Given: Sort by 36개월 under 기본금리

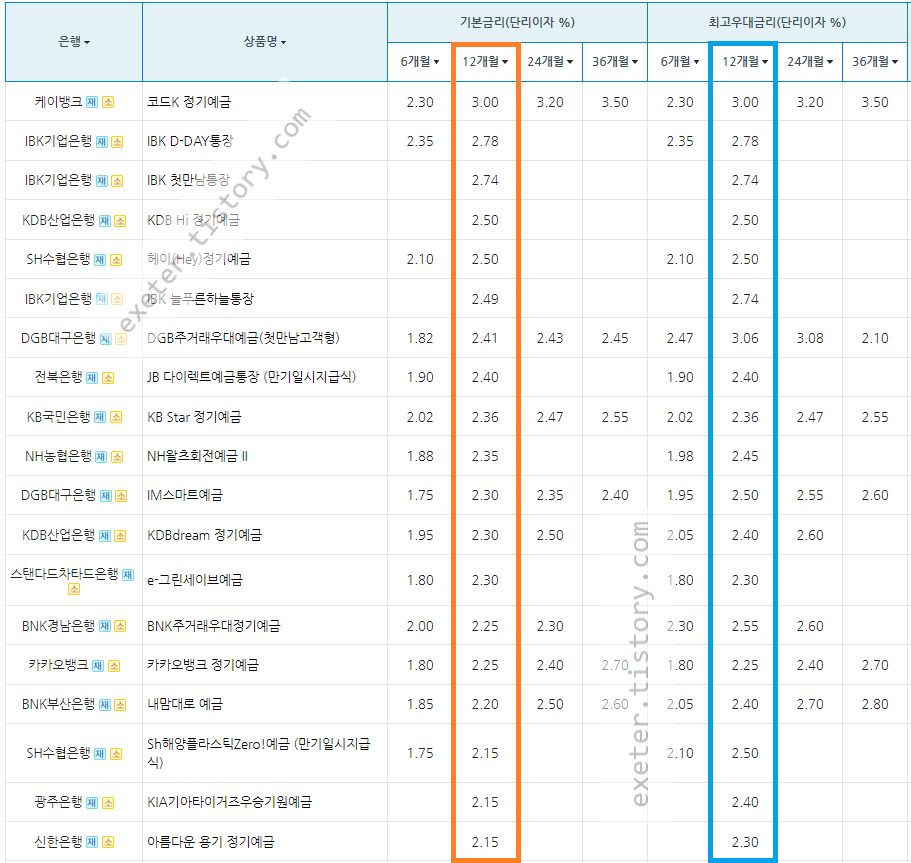Looking at the screenshot, I should 615,62.
